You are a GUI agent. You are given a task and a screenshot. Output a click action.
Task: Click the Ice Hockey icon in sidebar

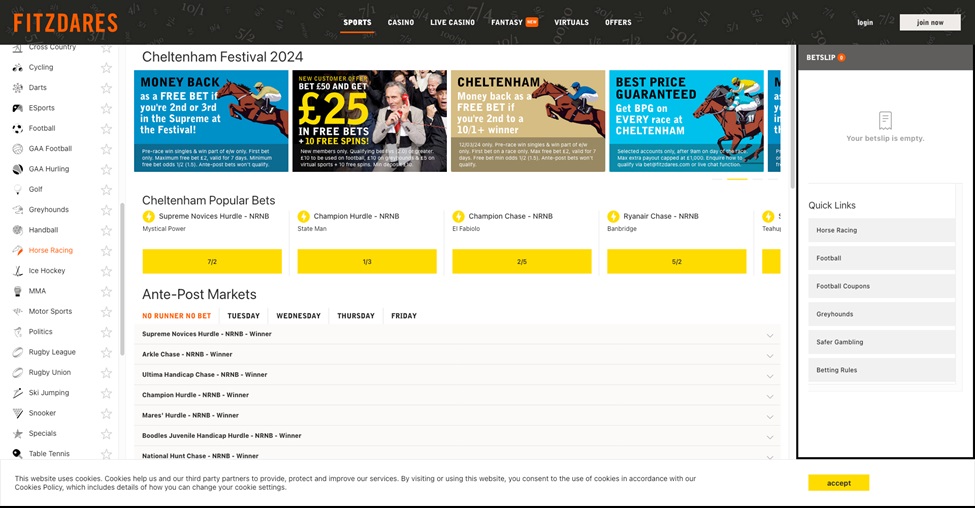(x=18, y=271)
